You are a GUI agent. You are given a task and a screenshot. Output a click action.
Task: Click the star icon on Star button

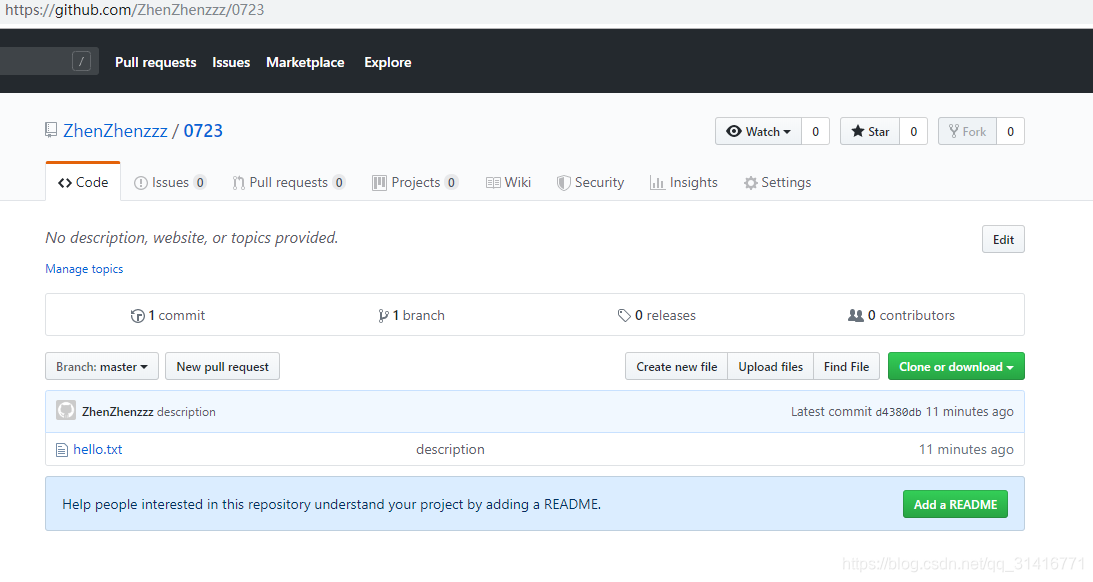857,131
